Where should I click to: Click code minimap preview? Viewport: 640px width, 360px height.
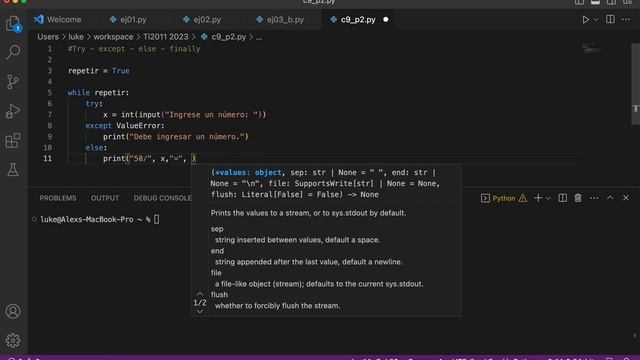pos(591,49)
